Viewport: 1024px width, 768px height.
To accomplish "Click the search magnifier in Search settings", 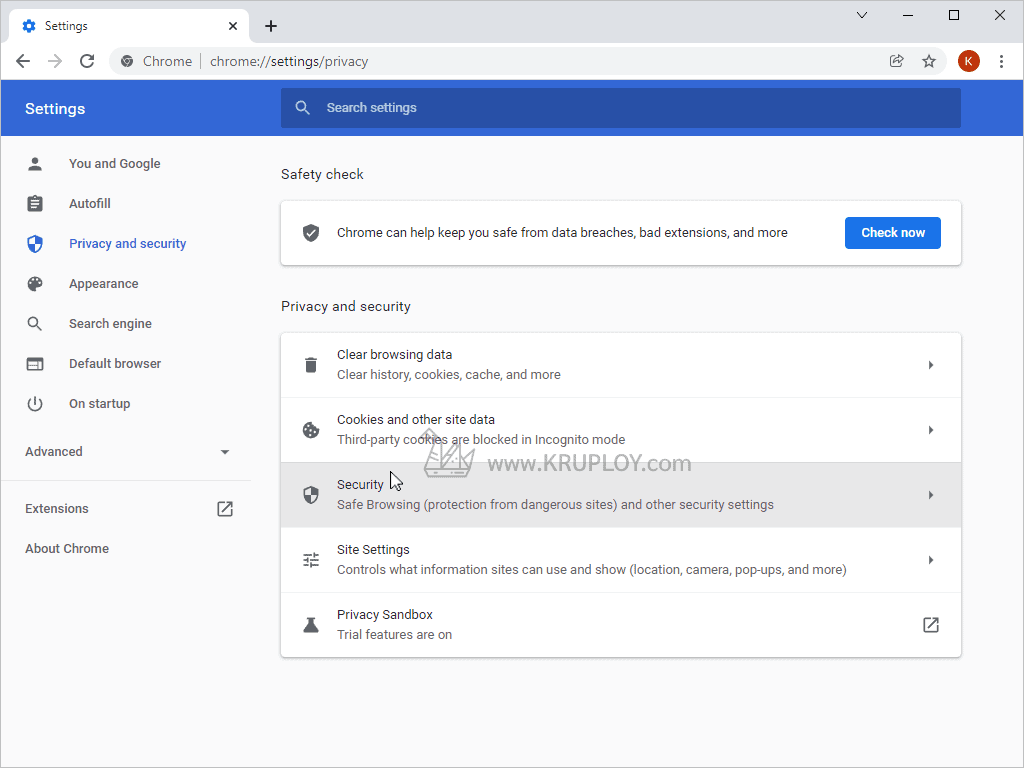I will coord(302,108).
